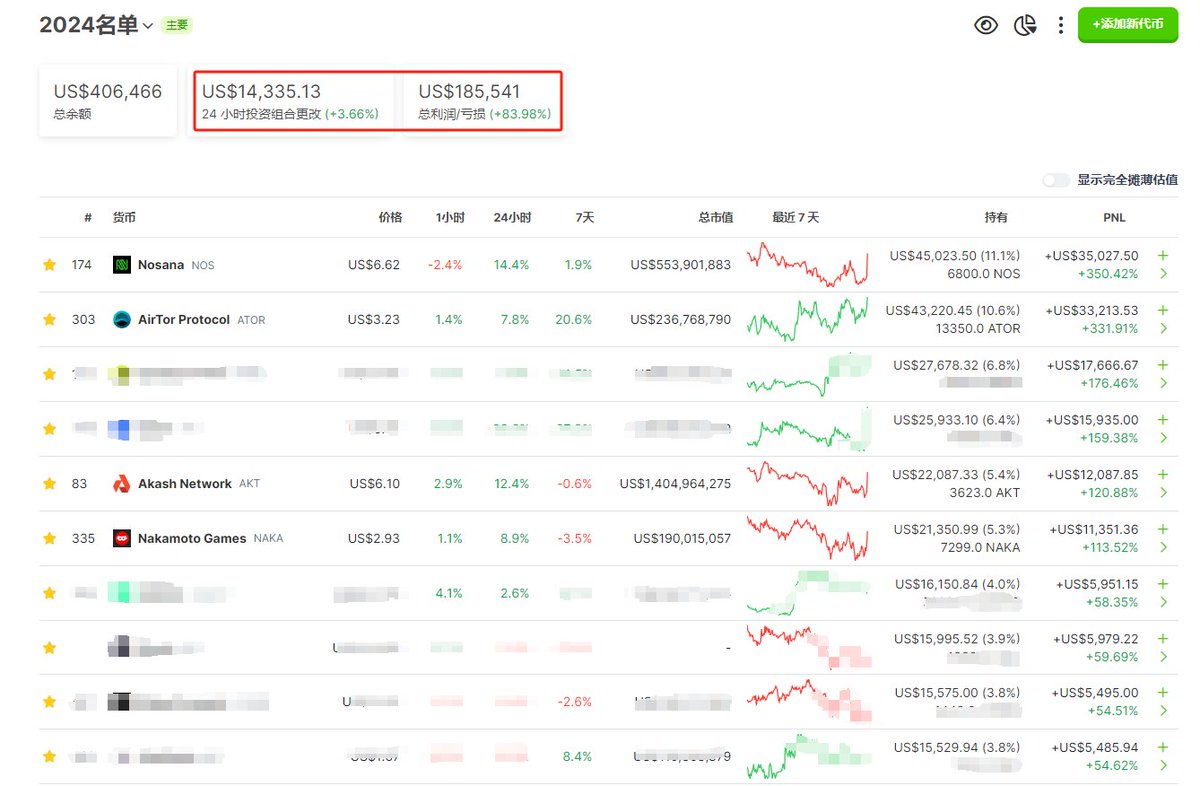Add transaction plus in +US$5,495.00 row
Viewport: 1200px width, 786px height.
click(1163, 692)
